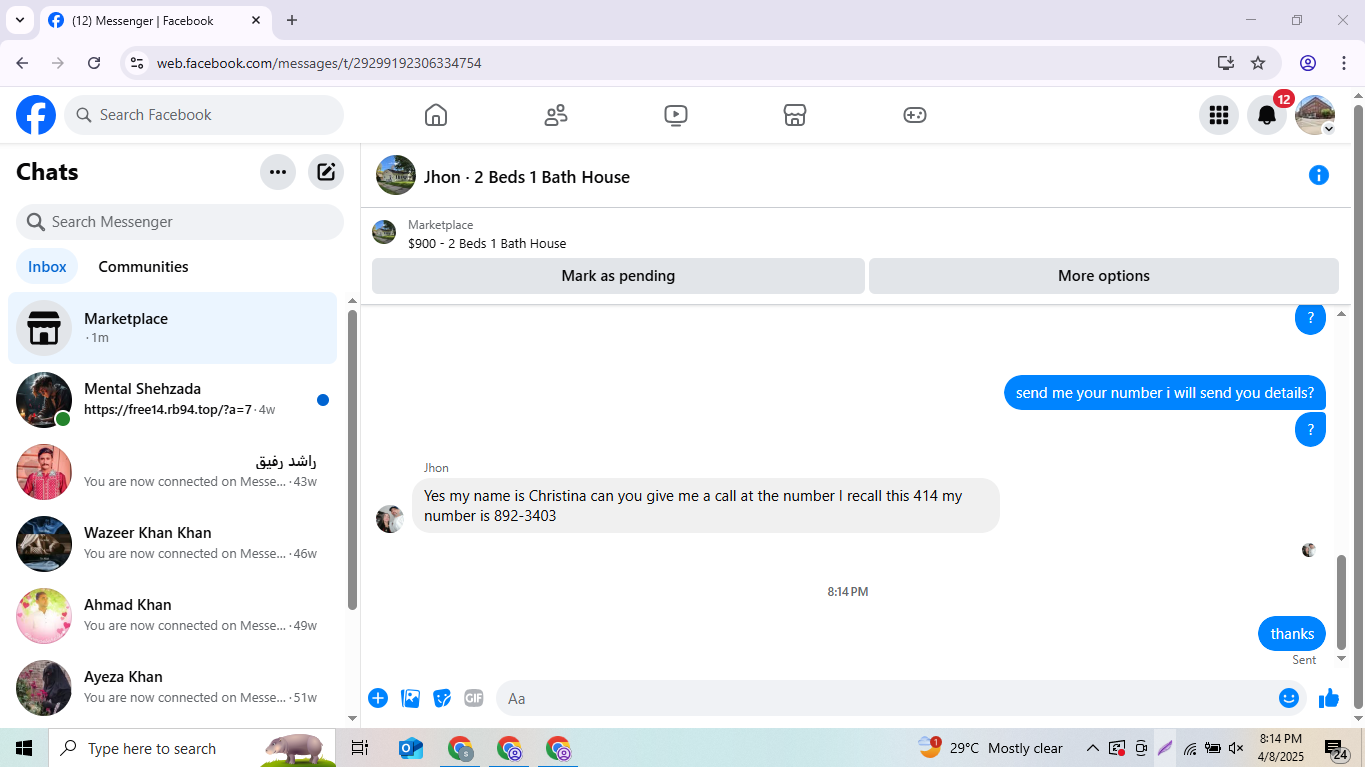Reload the page with refresh icon
The width and height of the screenshot is (1365, 767).
[x=94, y=63]
